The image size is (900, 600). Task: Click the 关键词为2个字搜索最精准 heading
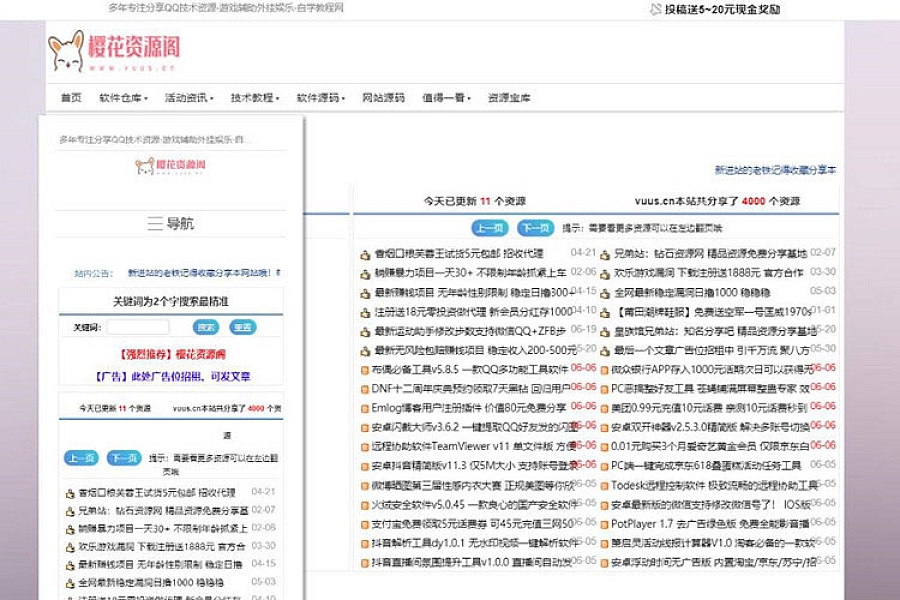171,301
